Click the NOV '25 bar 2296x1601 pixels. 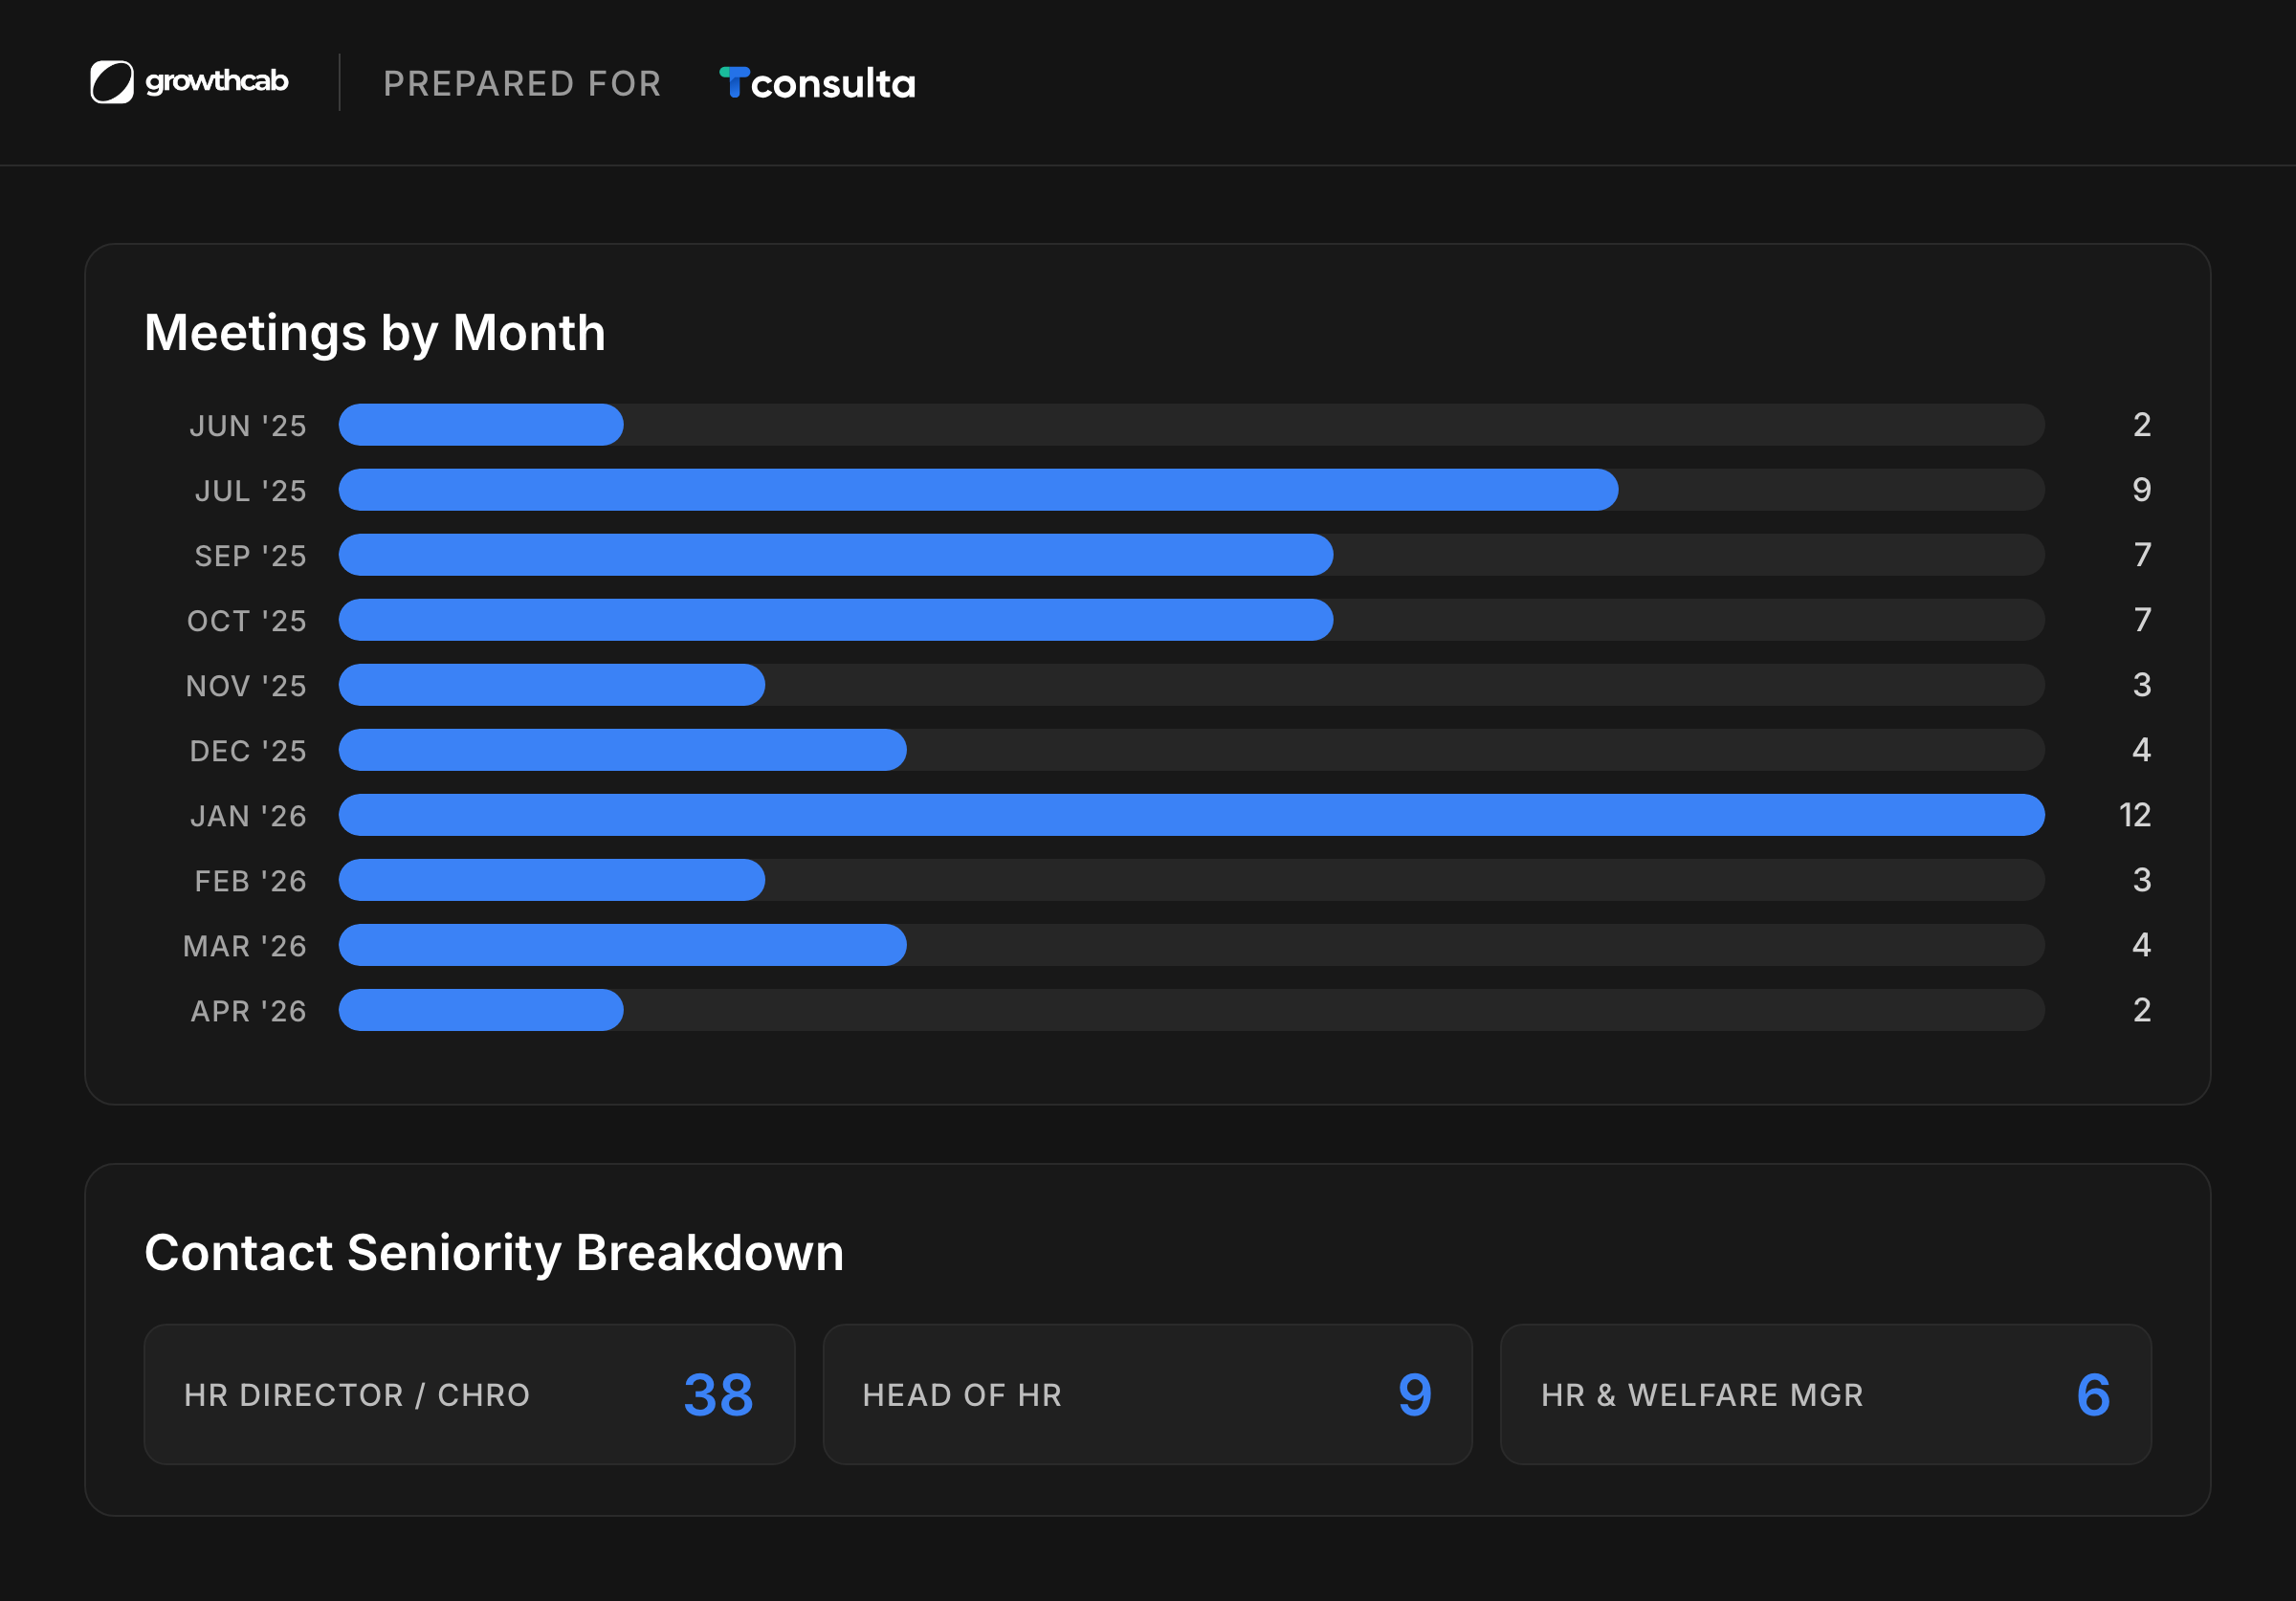click(x=552, y=685)
